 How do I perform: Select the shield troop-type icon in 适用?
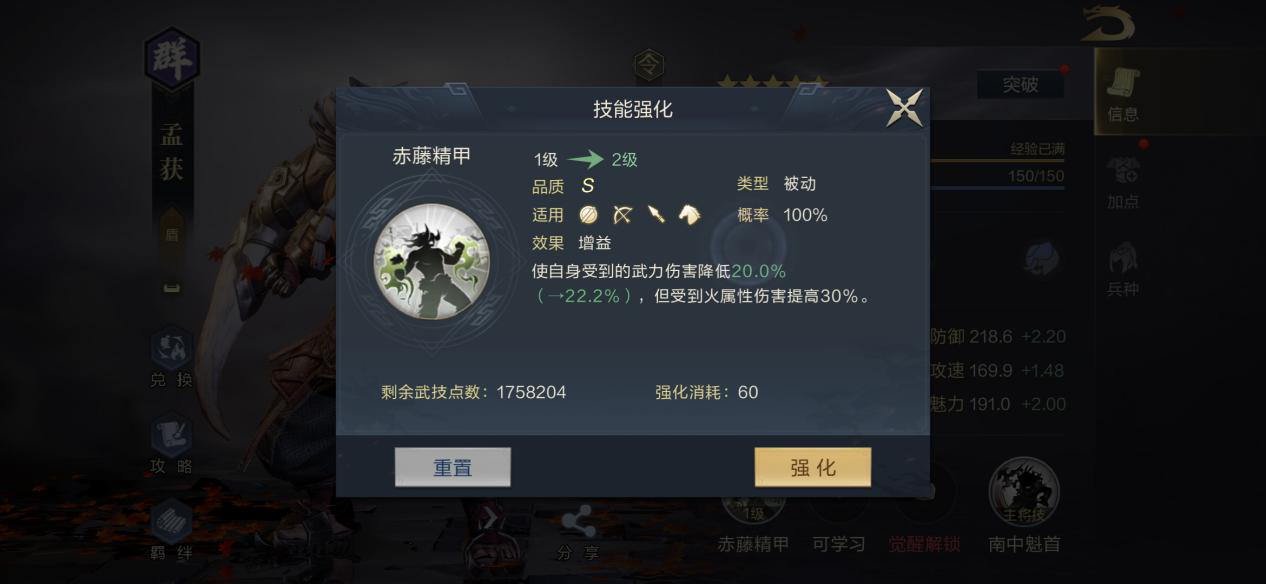pos(588,215)
